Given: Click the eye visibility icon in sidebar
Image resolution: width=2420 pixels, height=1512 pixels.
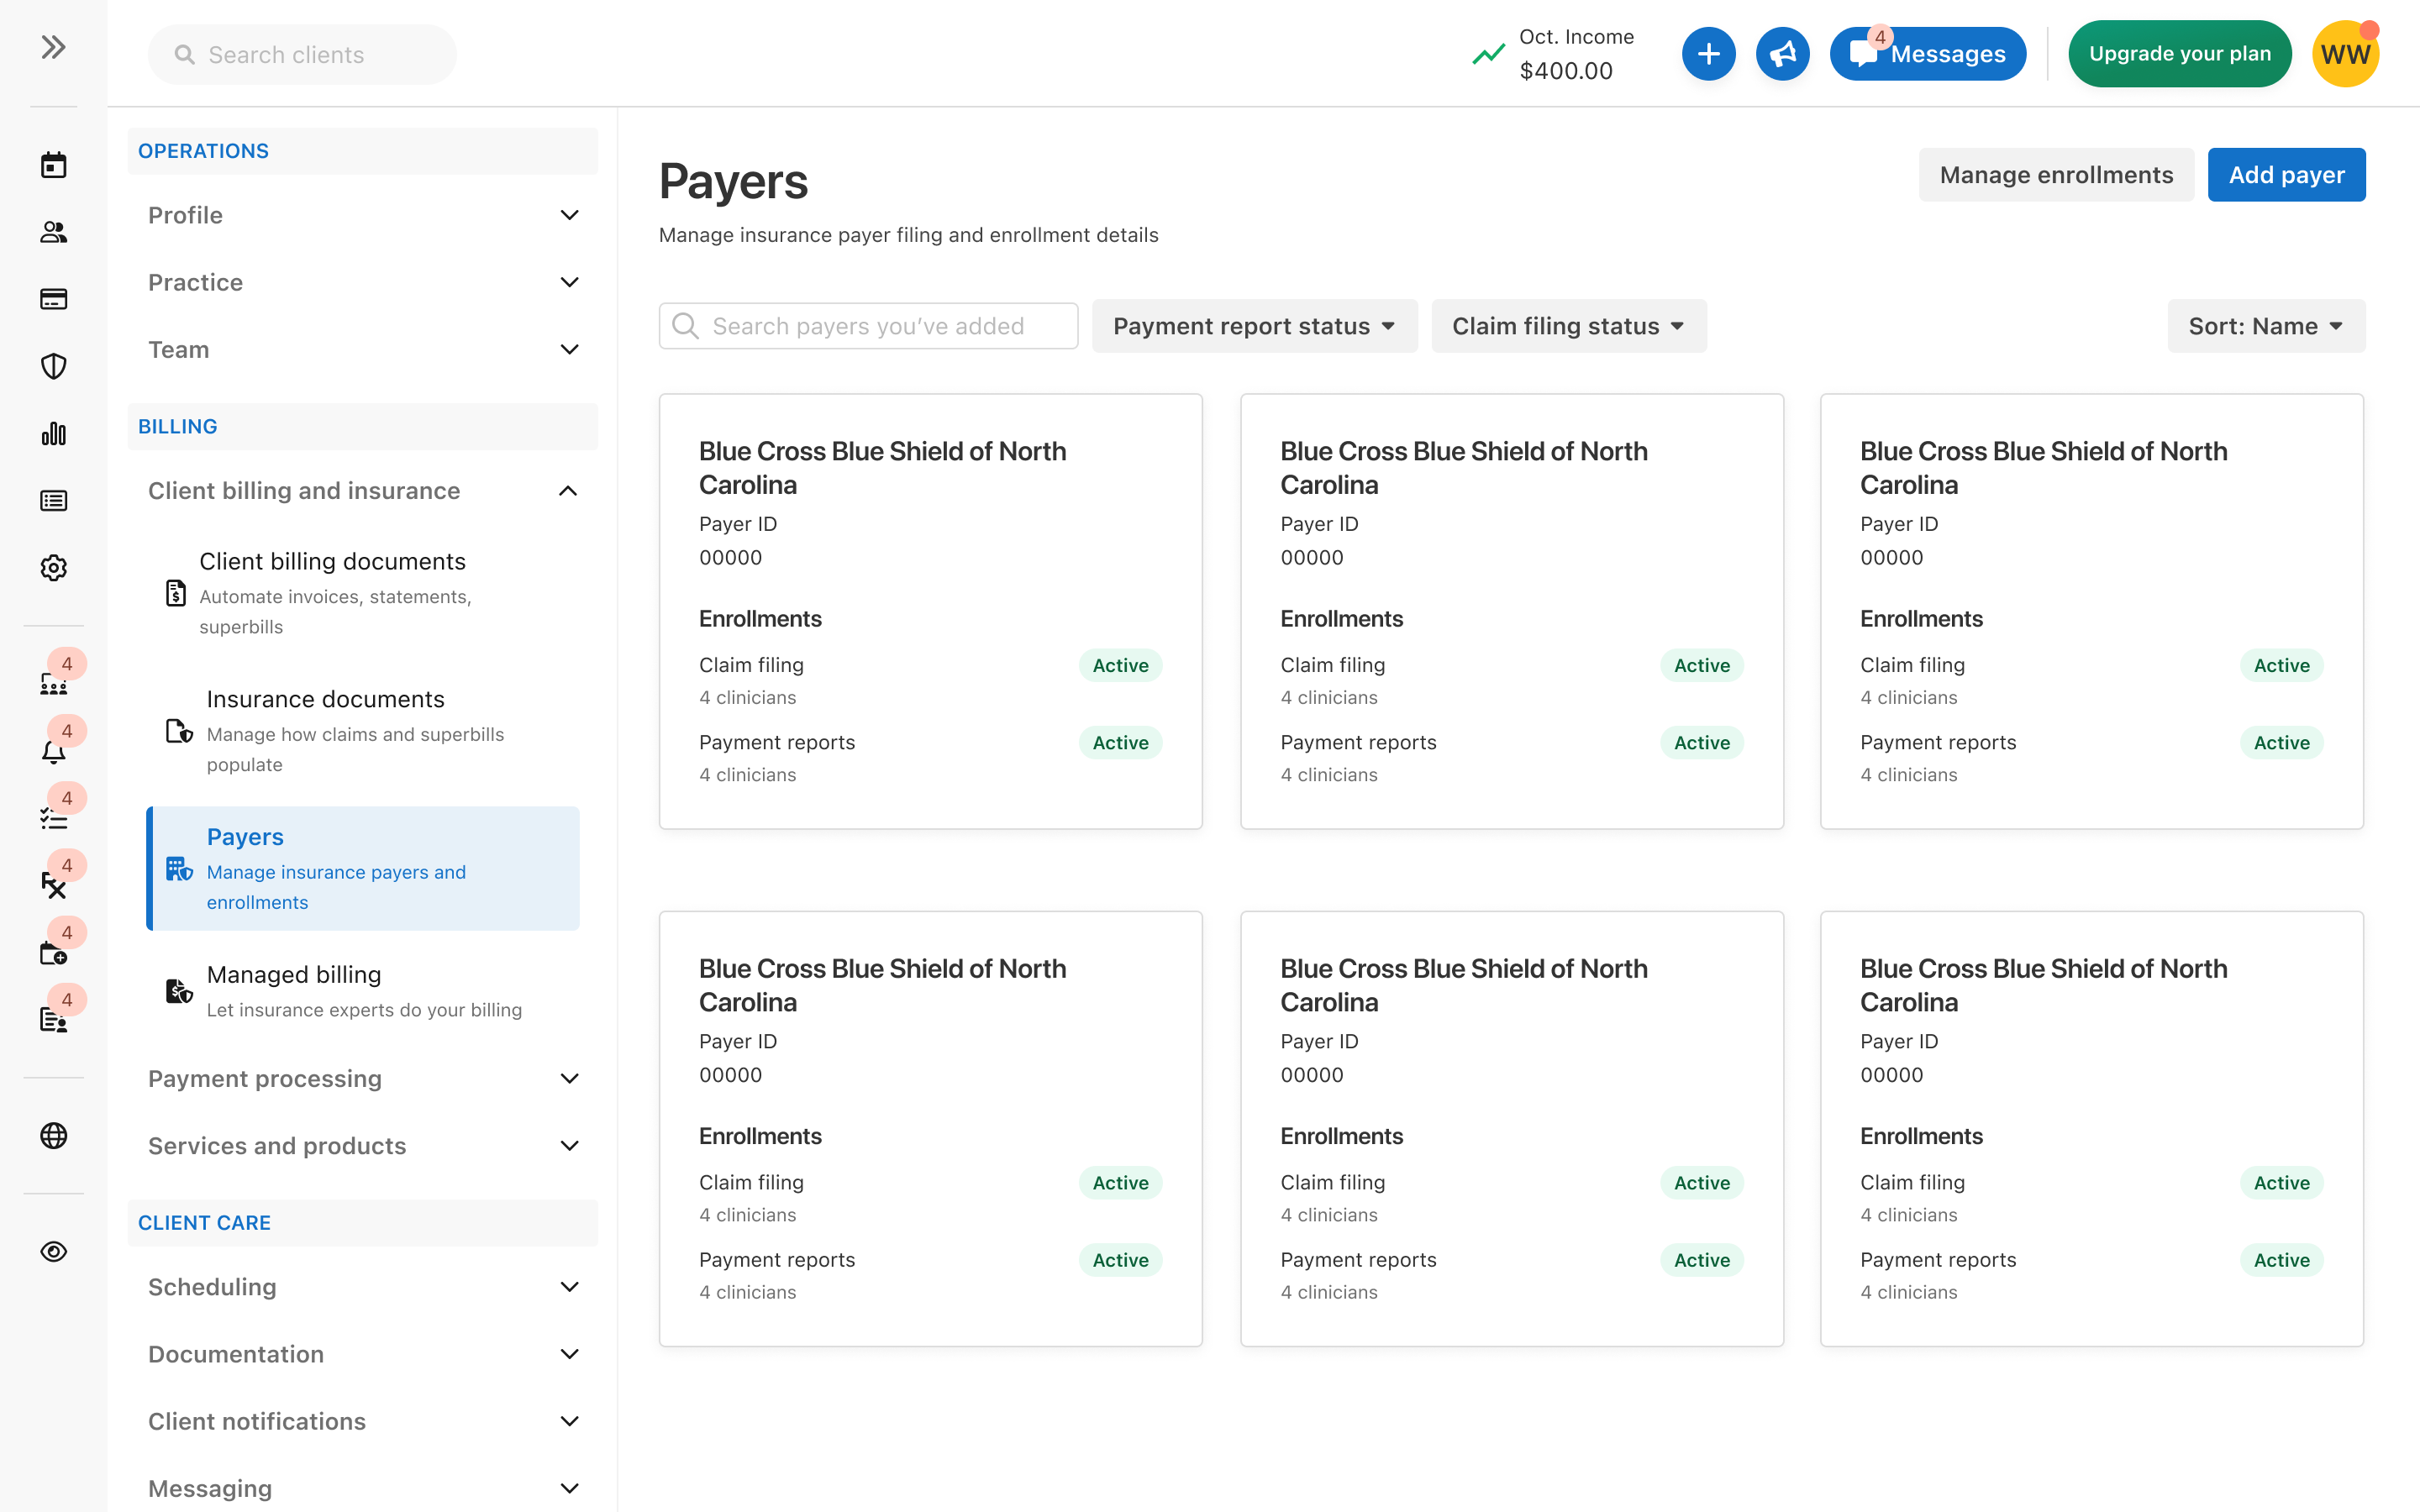Looking at the screenshot, I should point(53,1252).
